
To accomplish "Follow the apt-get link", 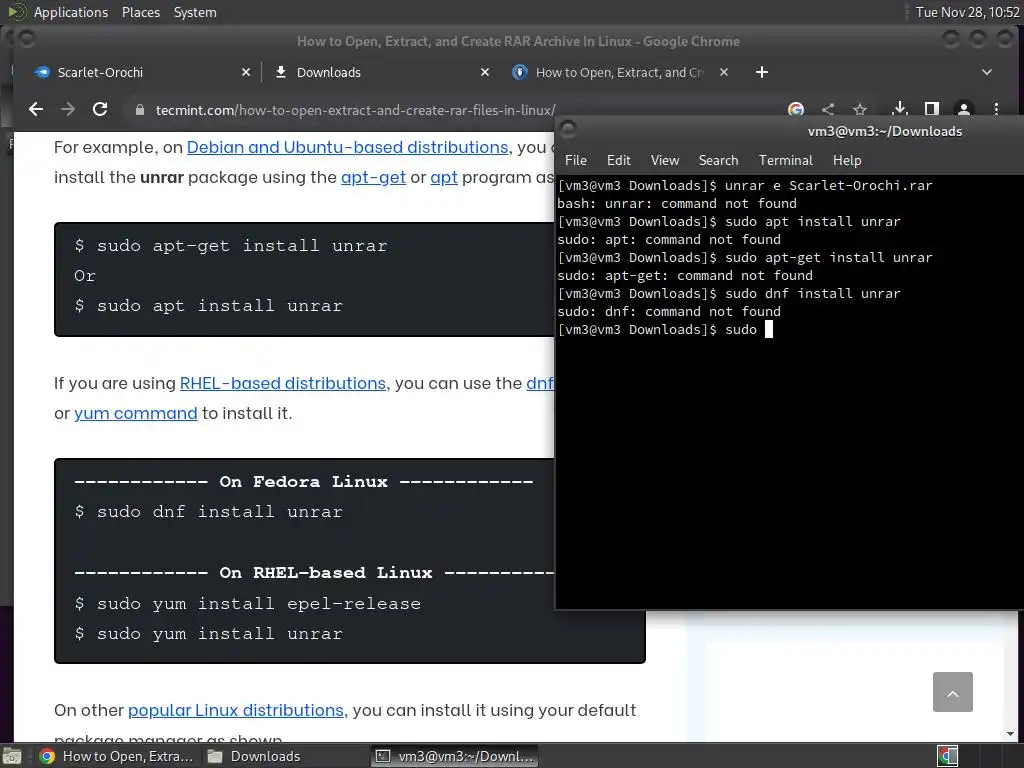I will point(373,177).
